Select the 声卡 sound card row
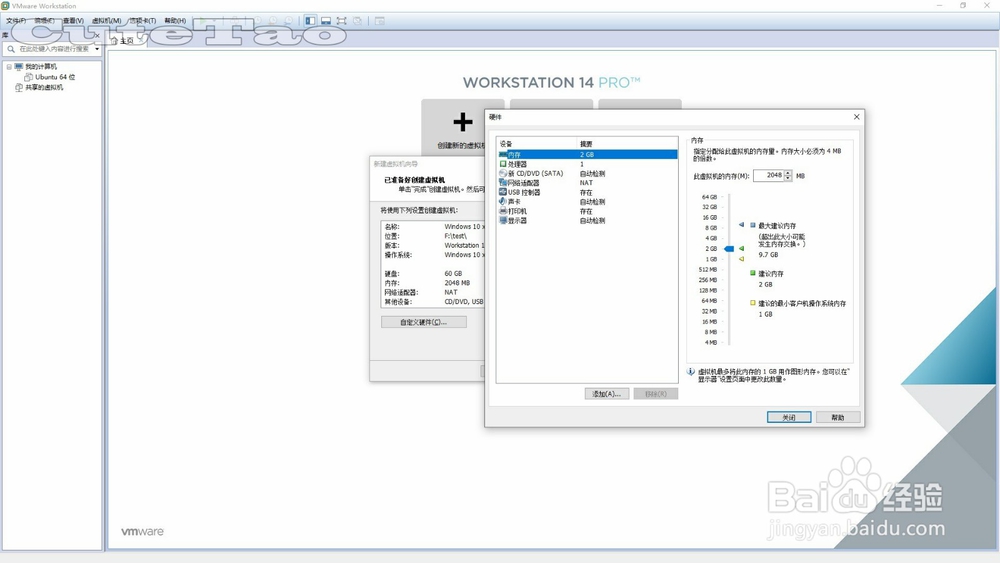Viewport: 1000px width, 563px height. coord(587,201)
